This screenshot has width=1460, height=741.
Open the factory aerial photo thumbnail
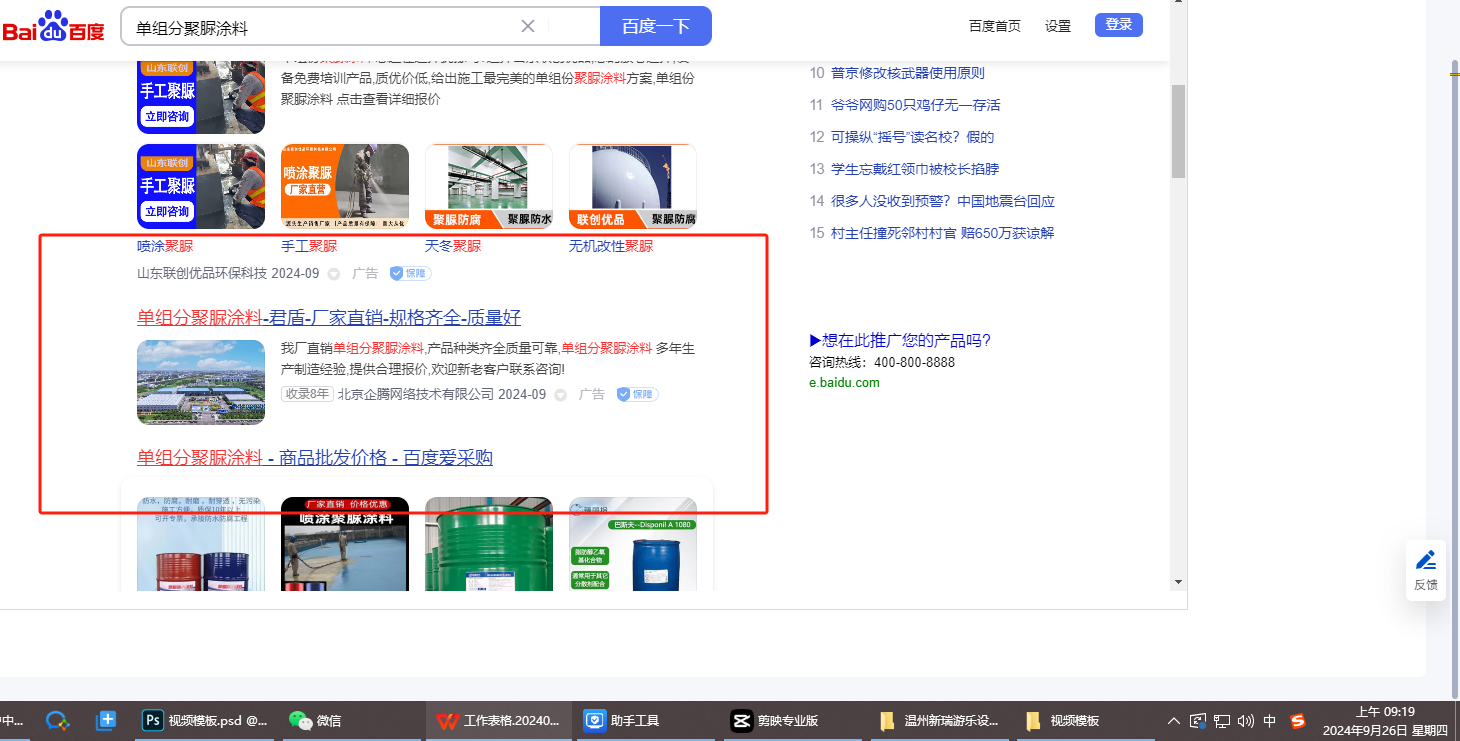(201, 382)
